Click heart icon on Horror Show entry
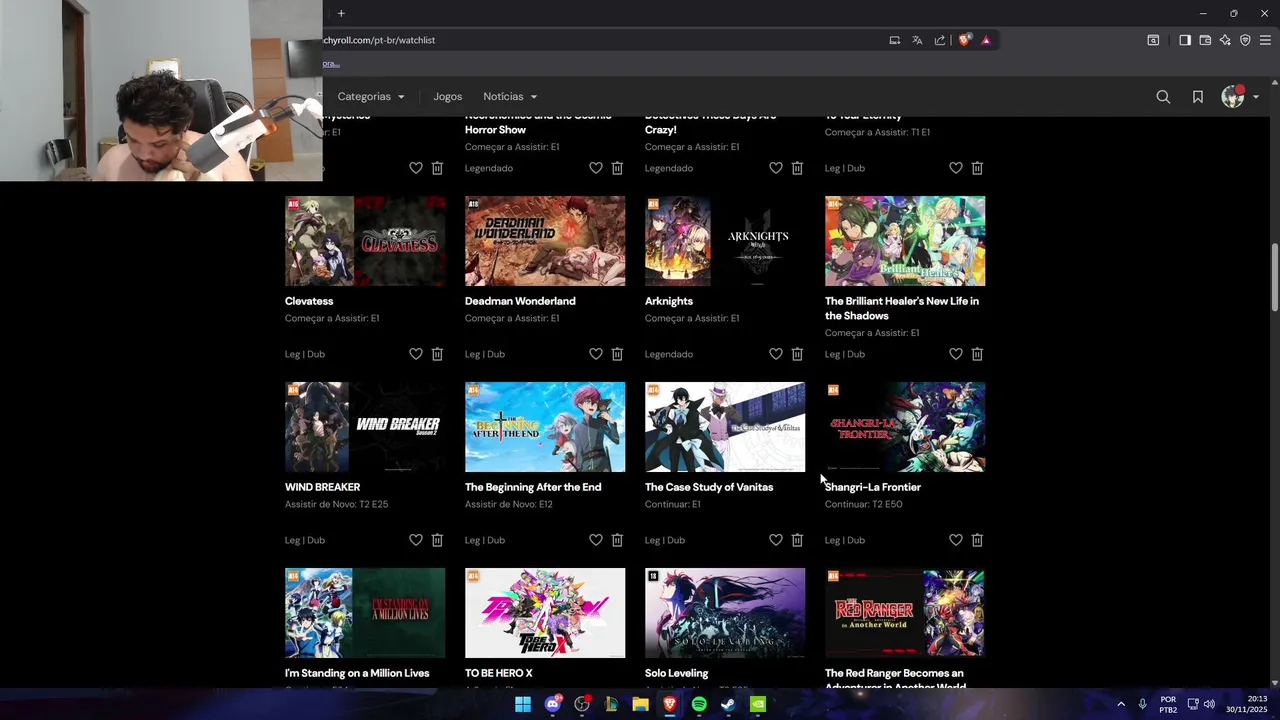The height and width of the screenshot is (720, 1280). pos(596,168)
